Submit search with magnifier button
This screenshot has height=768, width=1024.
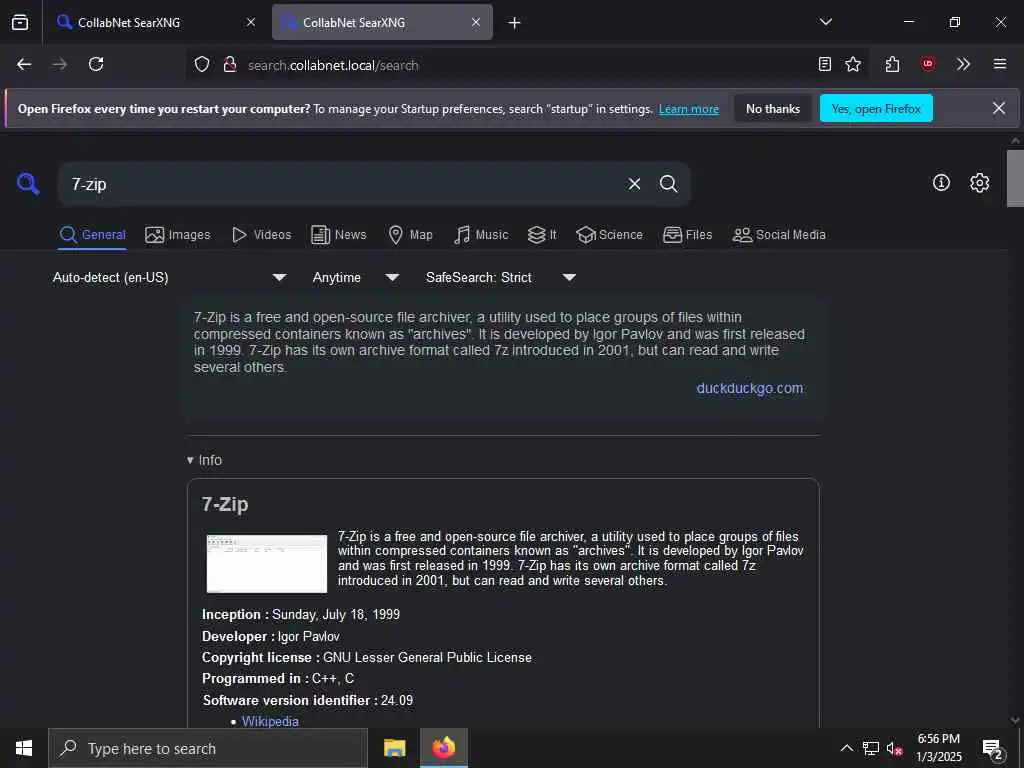(668, 184)
